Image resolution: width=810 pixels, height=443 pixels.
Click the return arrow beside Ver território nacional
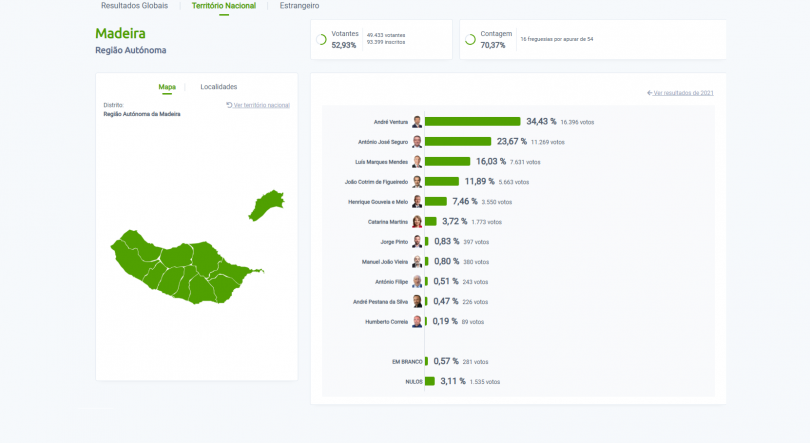[229, 105]
